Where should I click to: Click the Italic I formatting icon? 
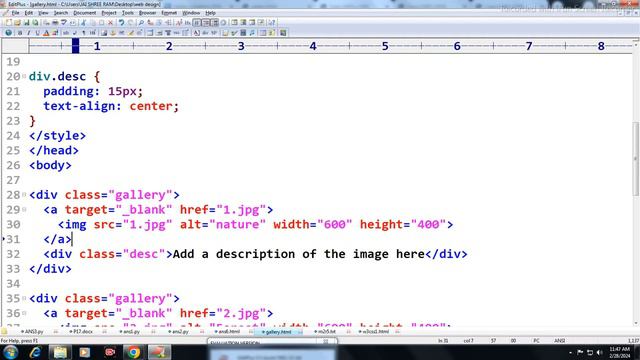pos(29,33)
